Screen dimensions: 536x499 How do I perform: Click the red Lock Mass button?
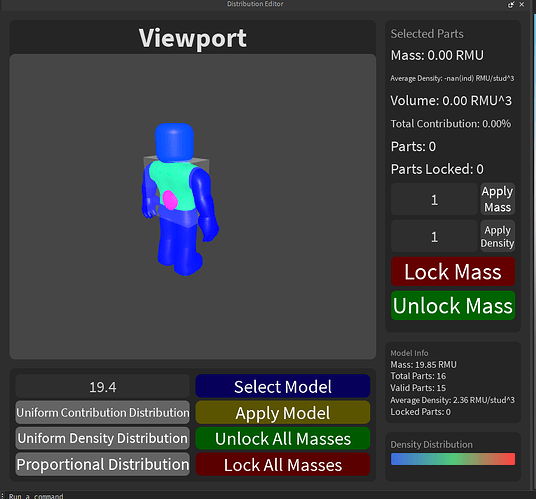453,272
